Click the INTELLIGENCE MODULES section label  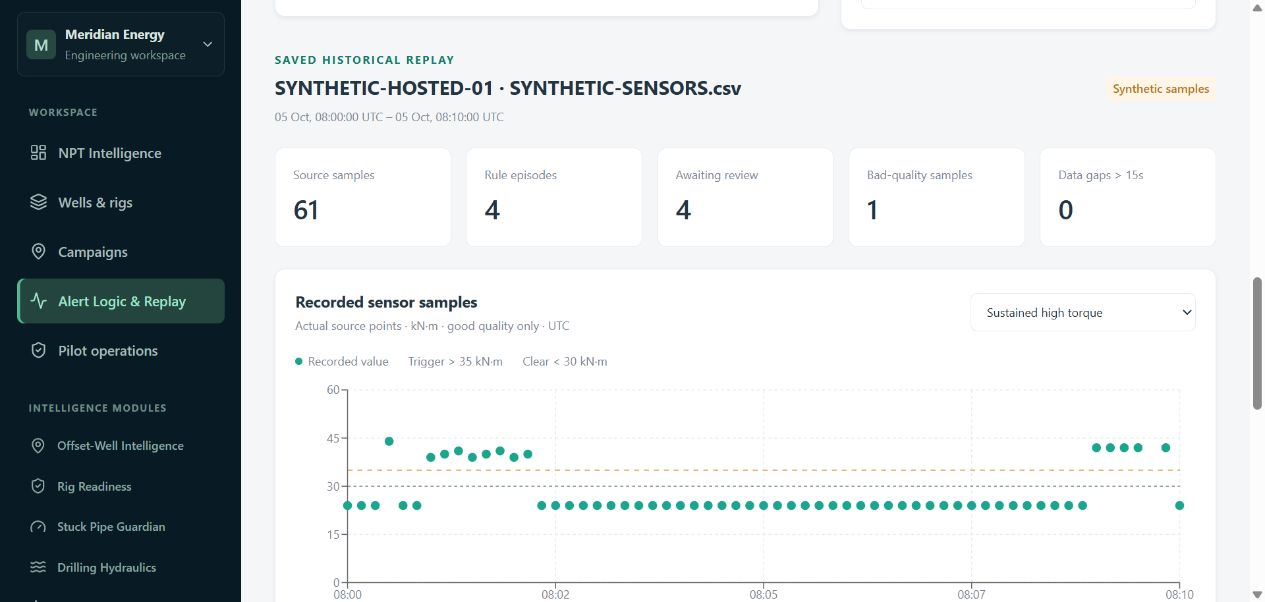(x=98, y=408)
